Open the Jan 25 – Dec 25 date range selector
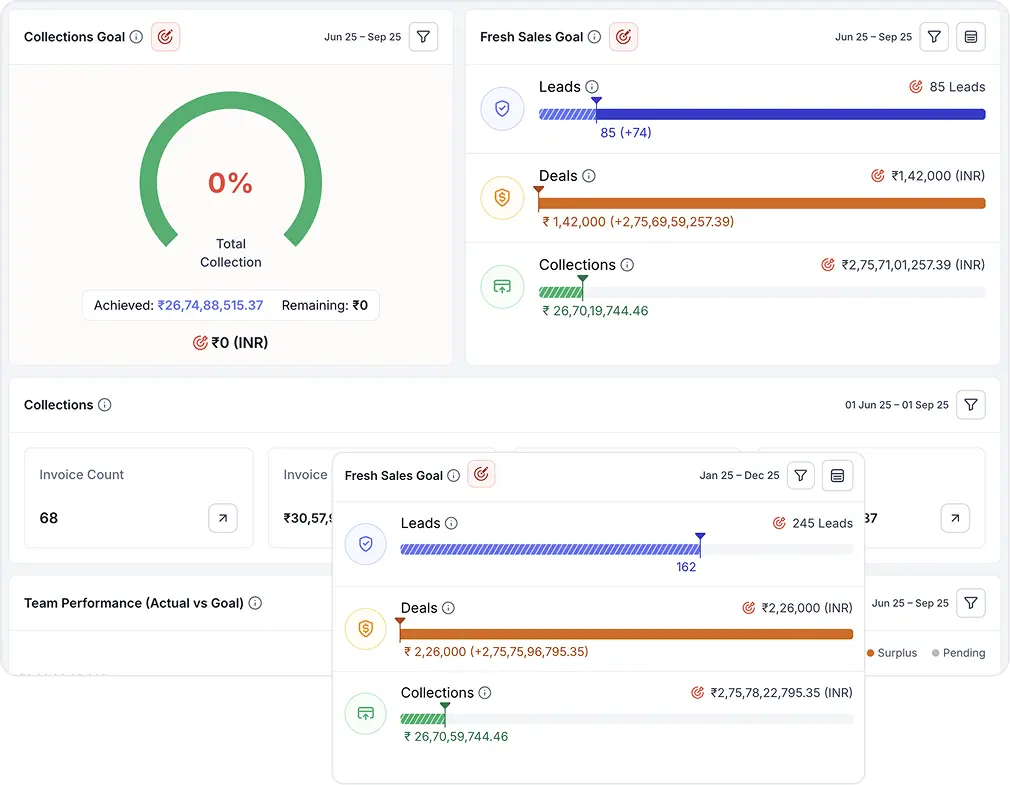This screenshot has width=1010, height=785. [740, 476]
